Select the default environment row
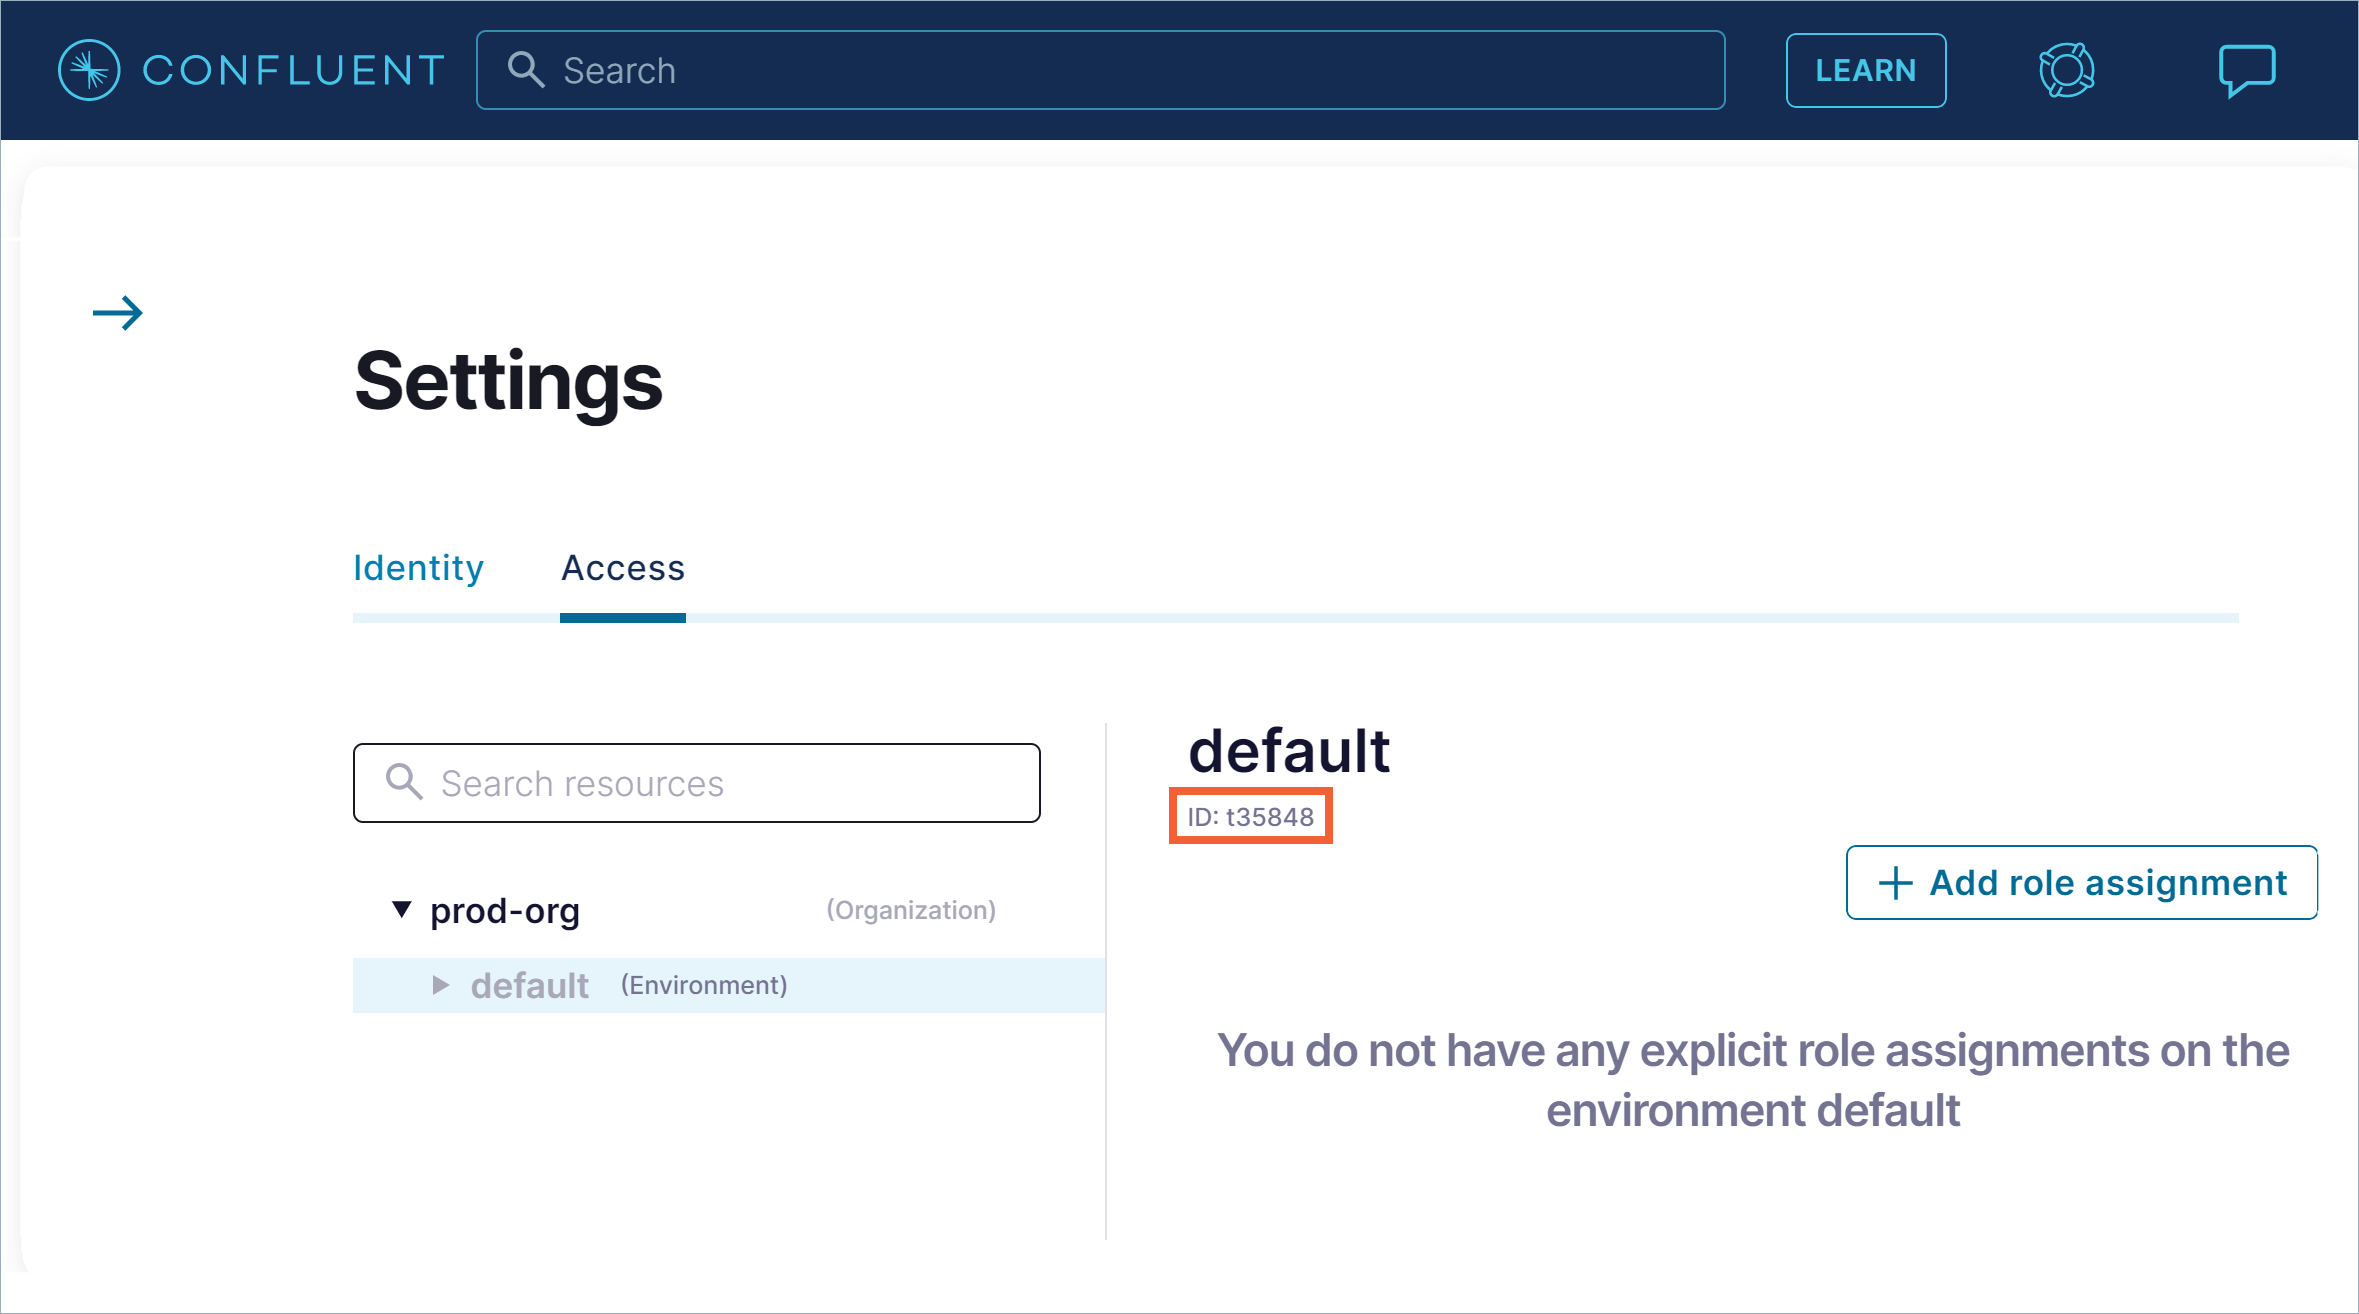The height and width of the screenshot is (1314, 2359). coord(529,985)
